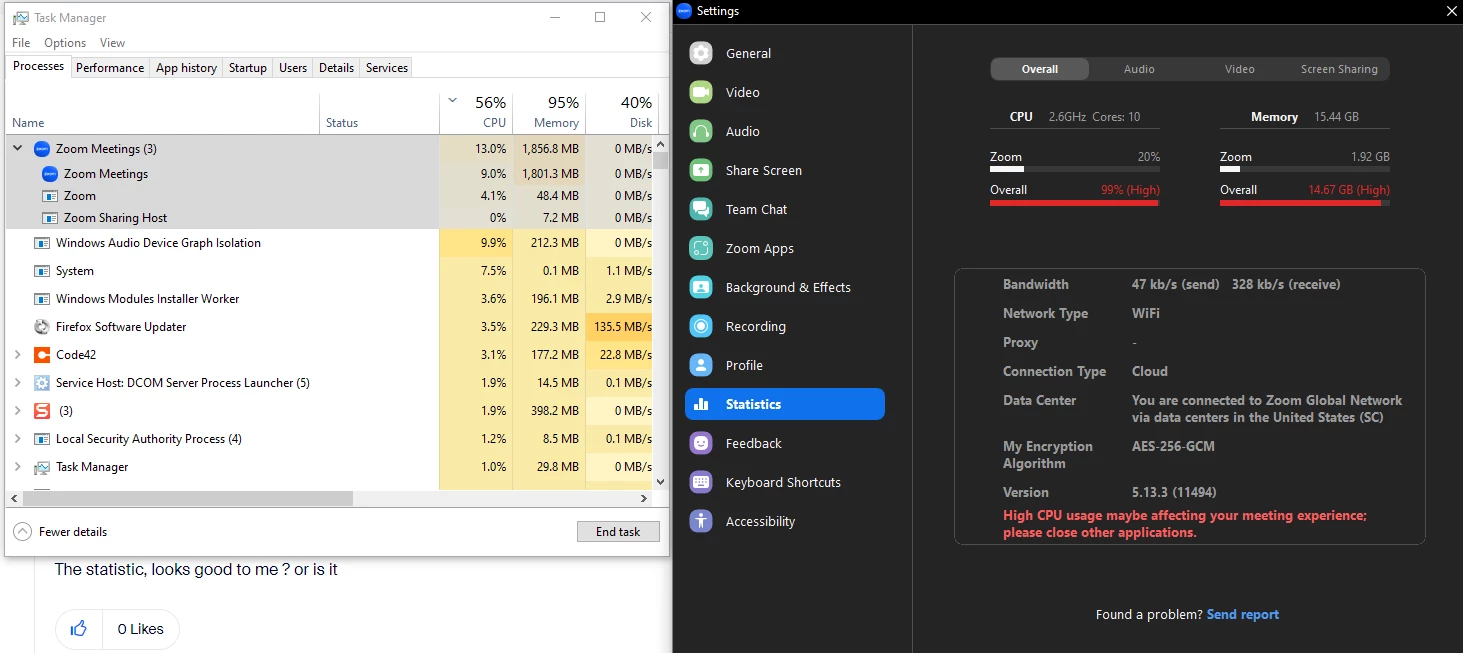Expand the Code42 process group
The height and width of the screenshot is (653, 1463).
pyautogui.click(x=17, y=355)
